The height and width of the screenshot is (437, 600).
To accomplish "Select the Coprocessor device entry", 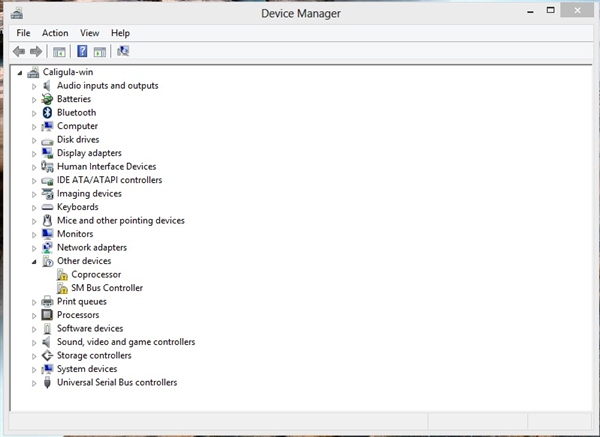I will pyautogui.click(x=96, y=275).
